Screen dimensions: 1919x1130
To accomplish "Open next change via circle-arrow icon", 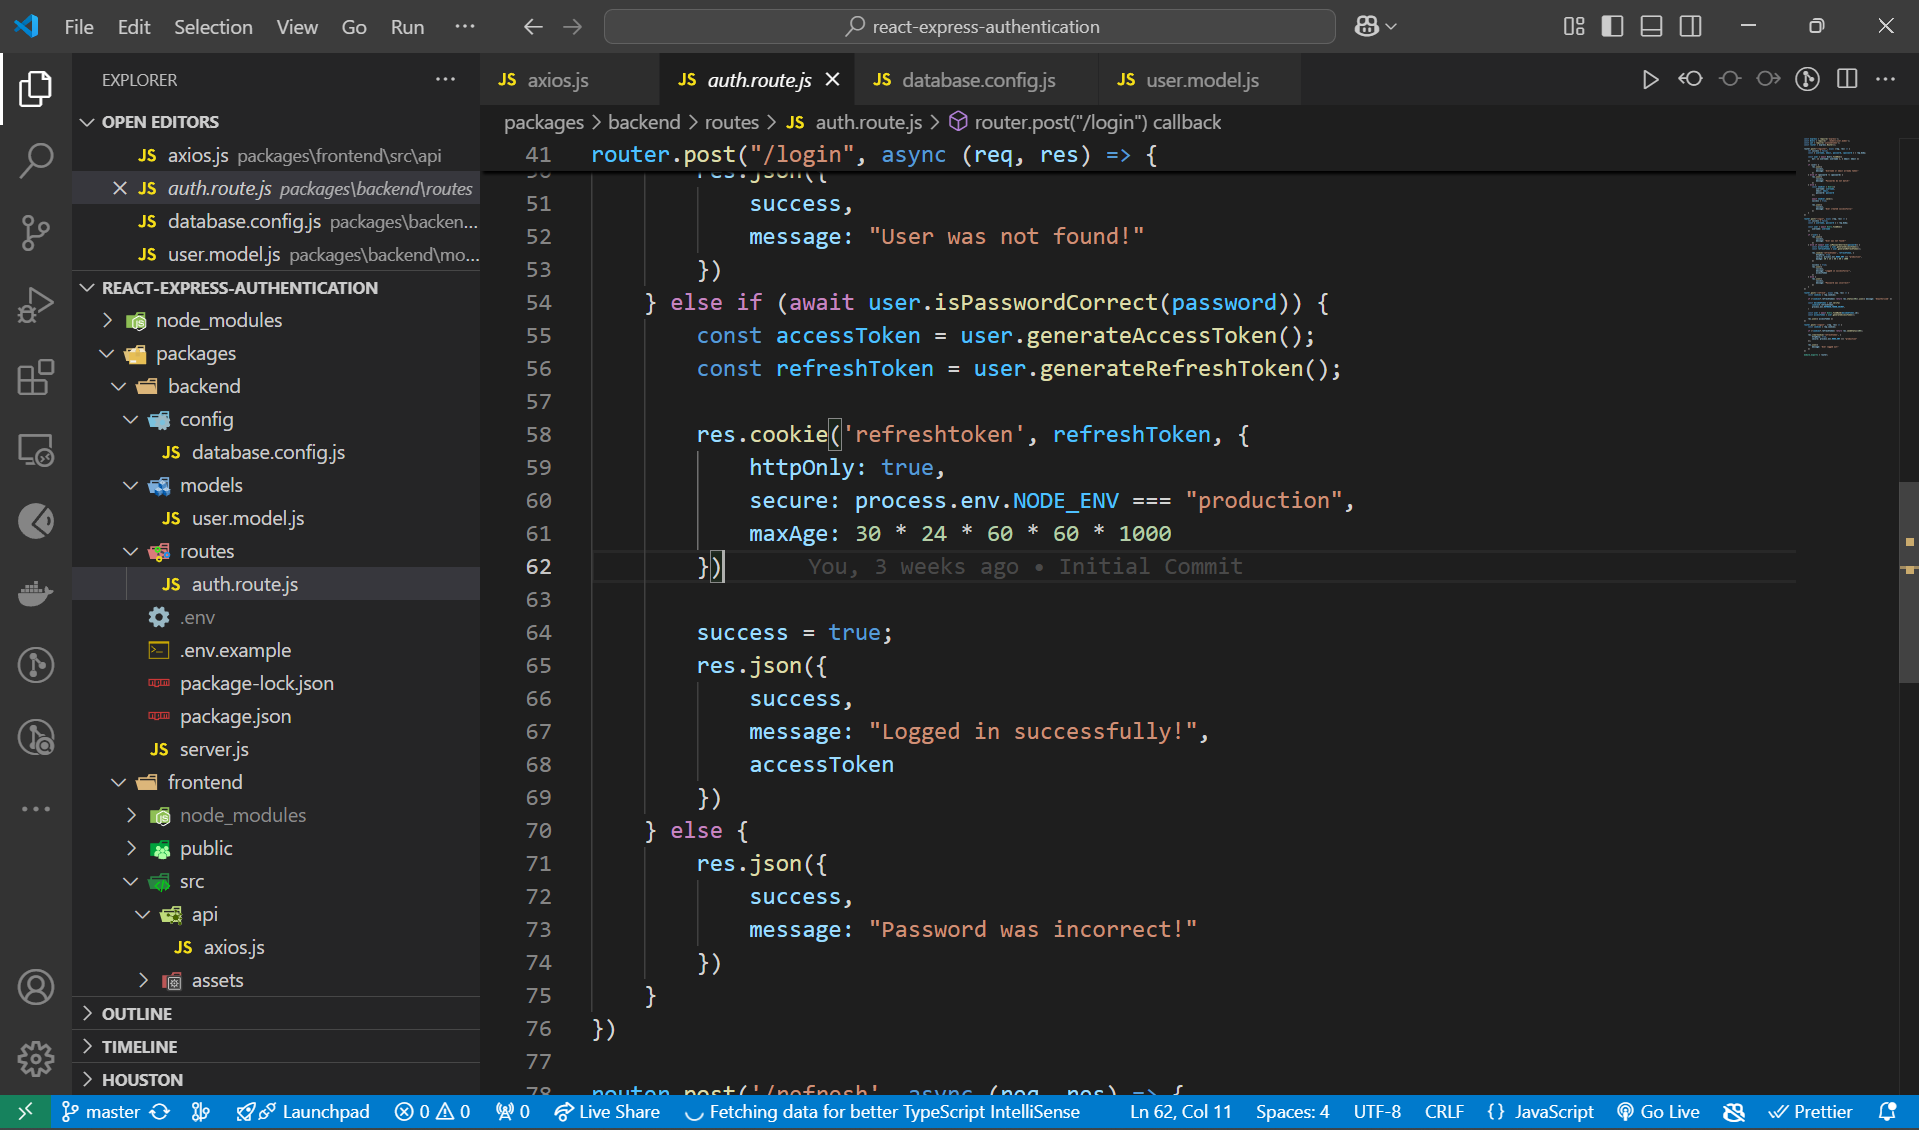I will pyautogui.click(x=1768, y=79).
